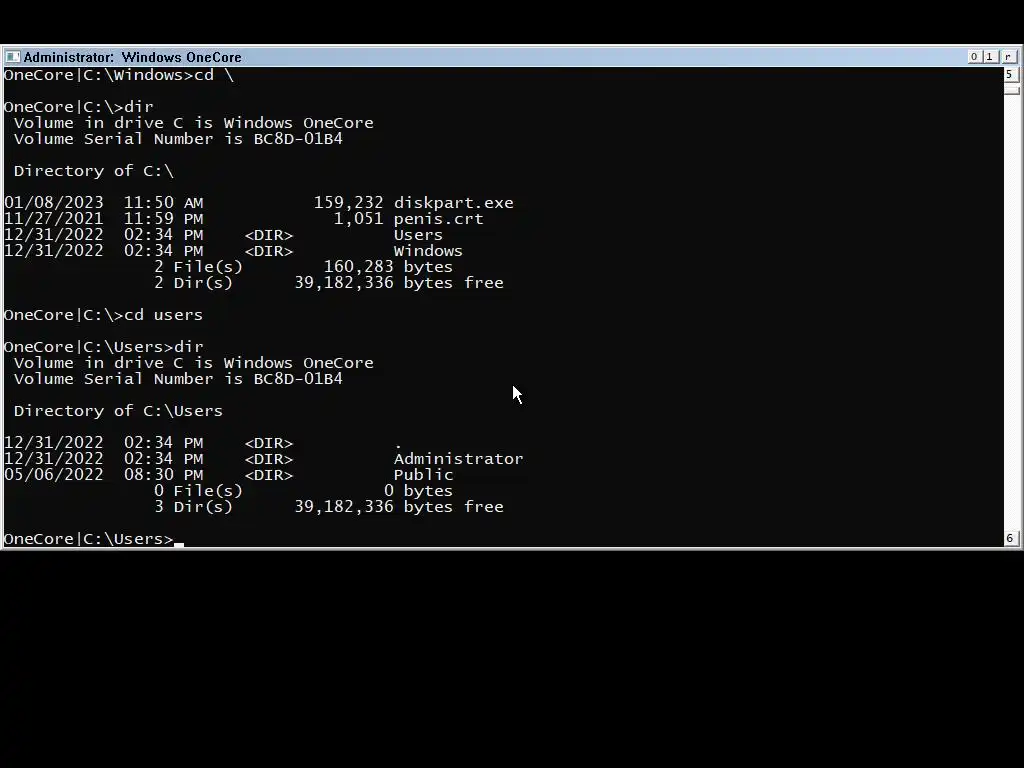Screen dimensions: 1024x768
Task: Click the '0 File(s)' summary line
Action: 198,491
